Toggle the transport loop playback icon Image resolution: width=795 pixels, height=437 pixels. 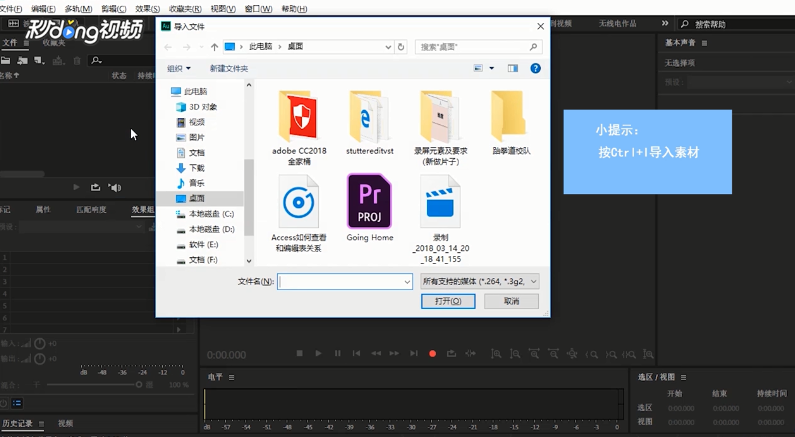[451, 353]
